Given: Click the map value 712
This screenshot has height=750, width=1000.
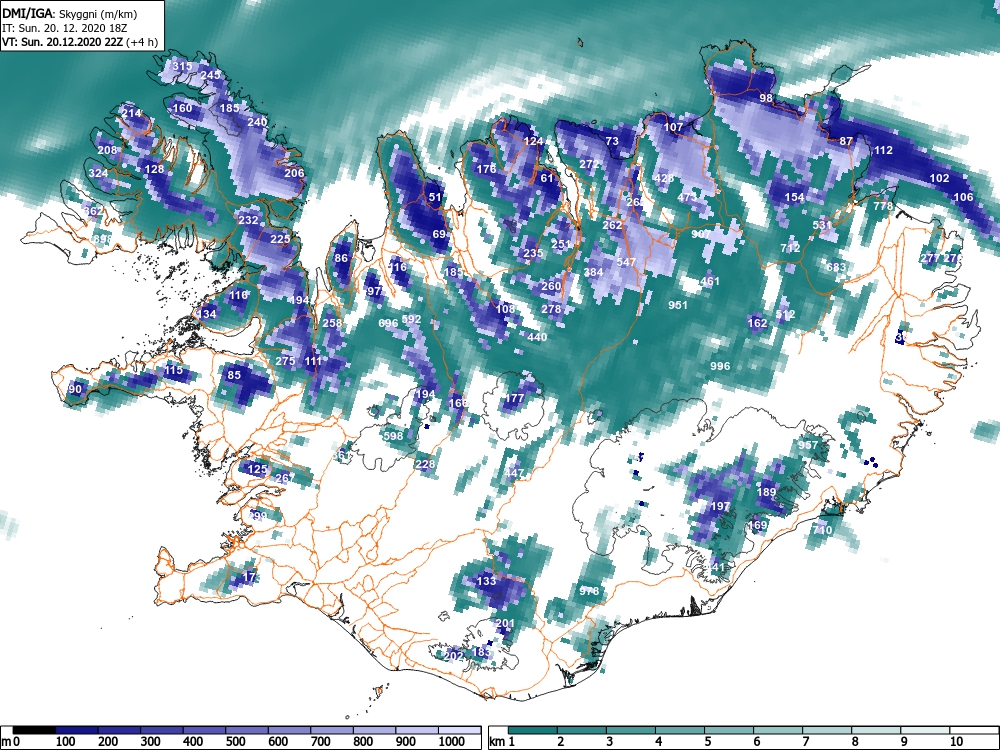Looking at the screenshot, I should [x=790, y=247].
